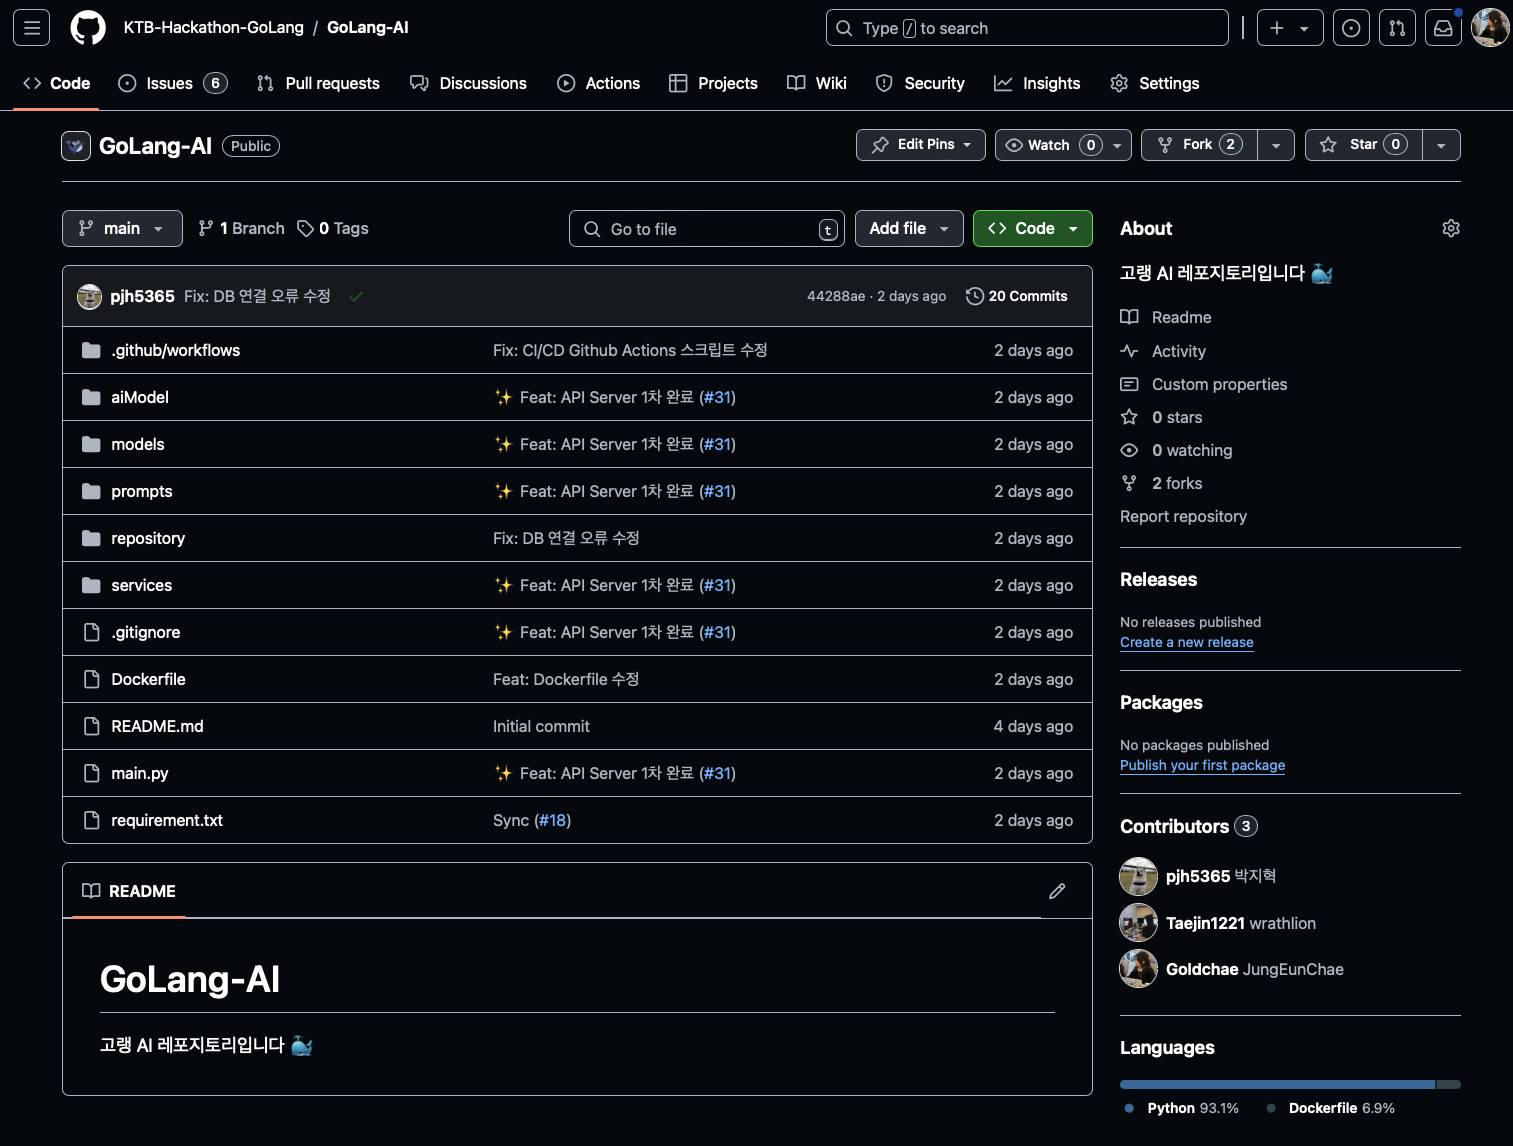Open the green Code dropdown
The width and height of the screenshot is (1513, 1146).
pyautogui.click(x=1033, y=228)
